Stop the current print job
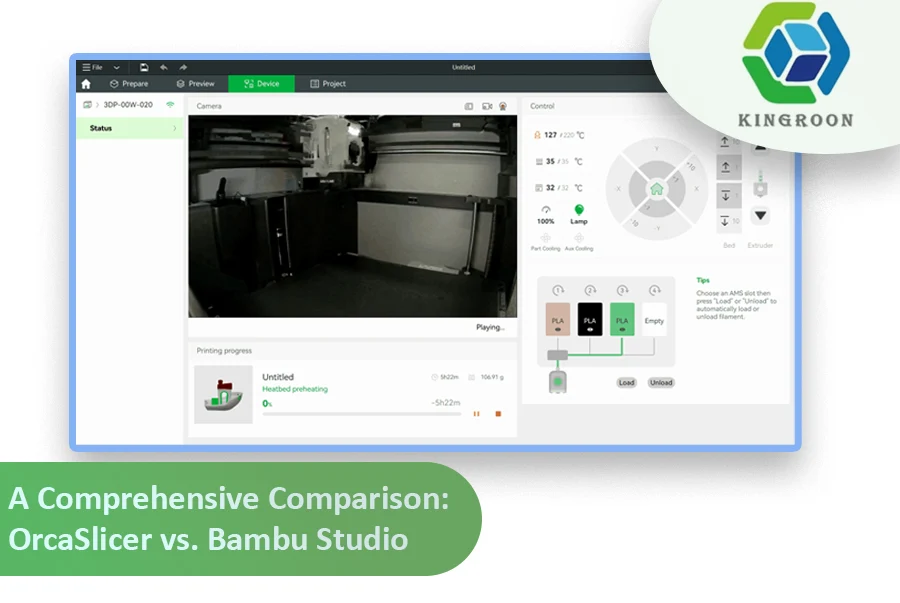 click(498, 414)
